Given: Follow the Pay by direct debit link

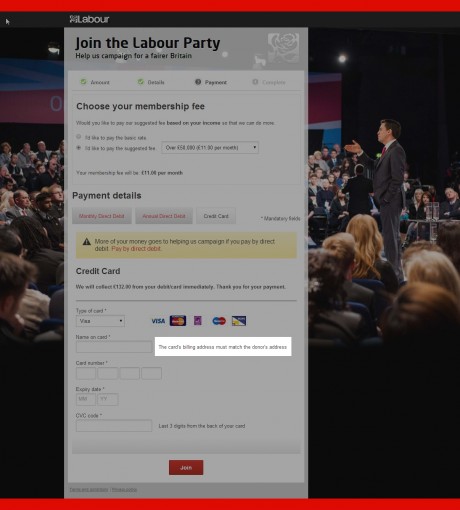Looking at the screenshot, I should (136, 249).
